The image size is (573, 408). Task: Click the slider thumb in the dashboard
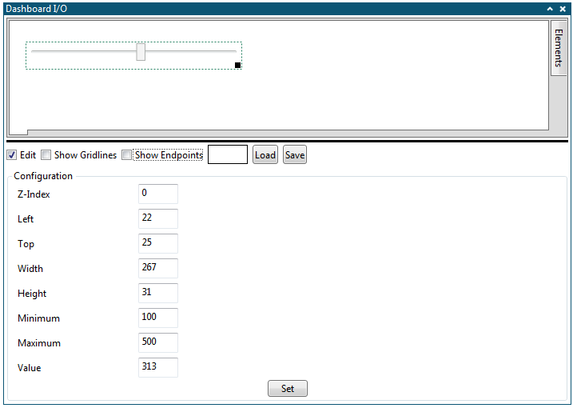click(141, 52)
